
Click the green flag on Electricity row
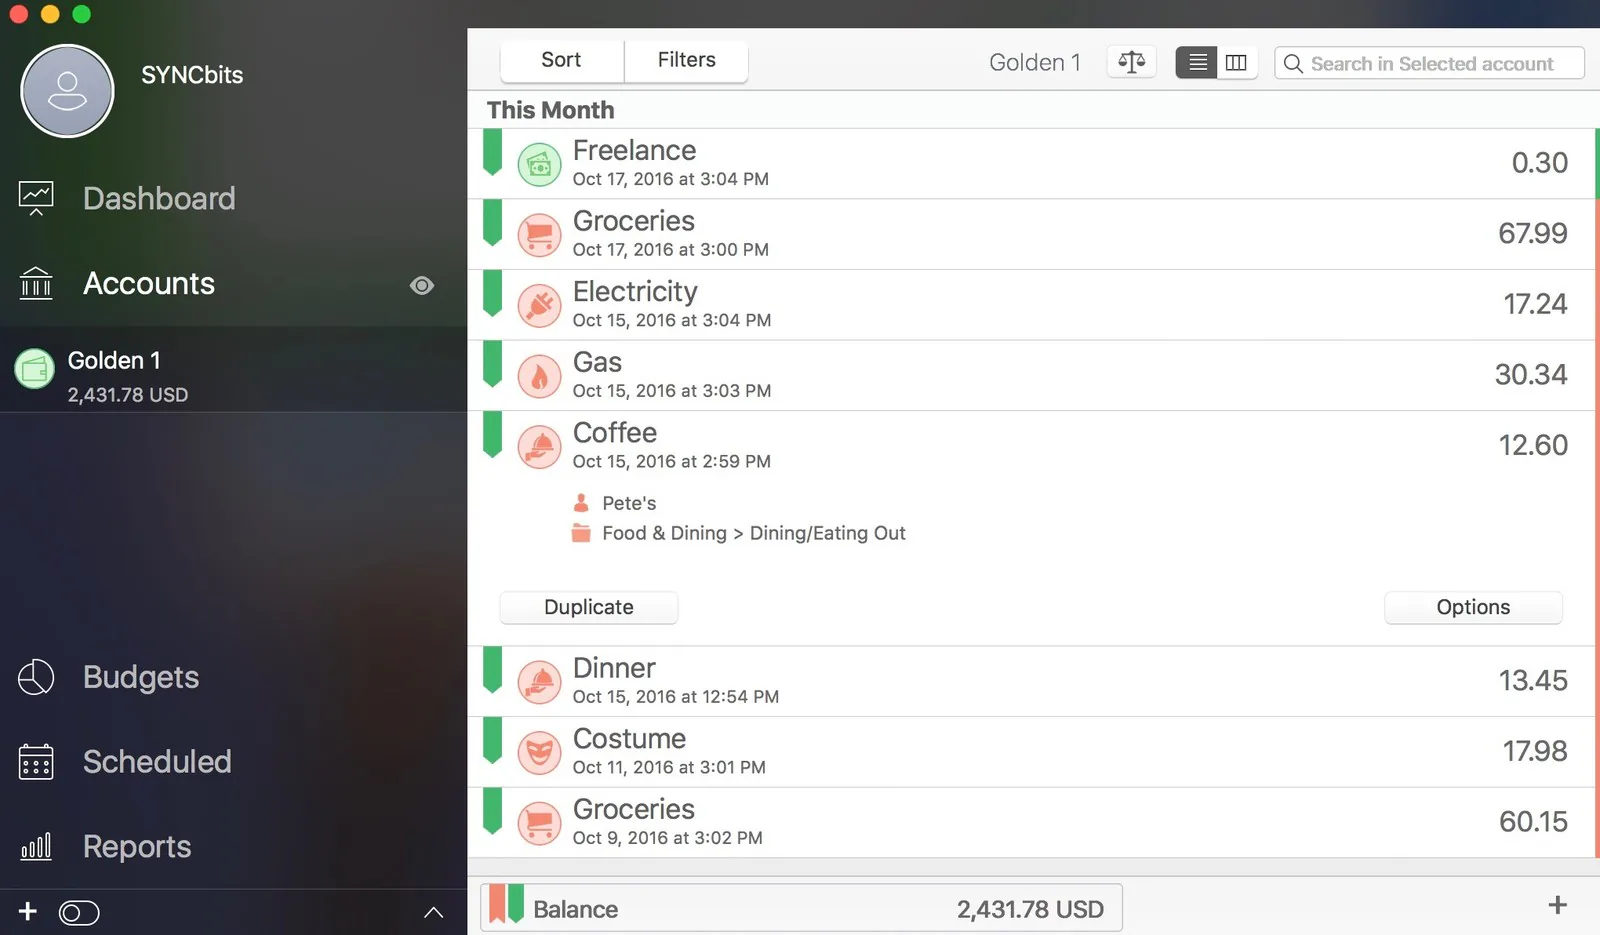pos(492,293)
